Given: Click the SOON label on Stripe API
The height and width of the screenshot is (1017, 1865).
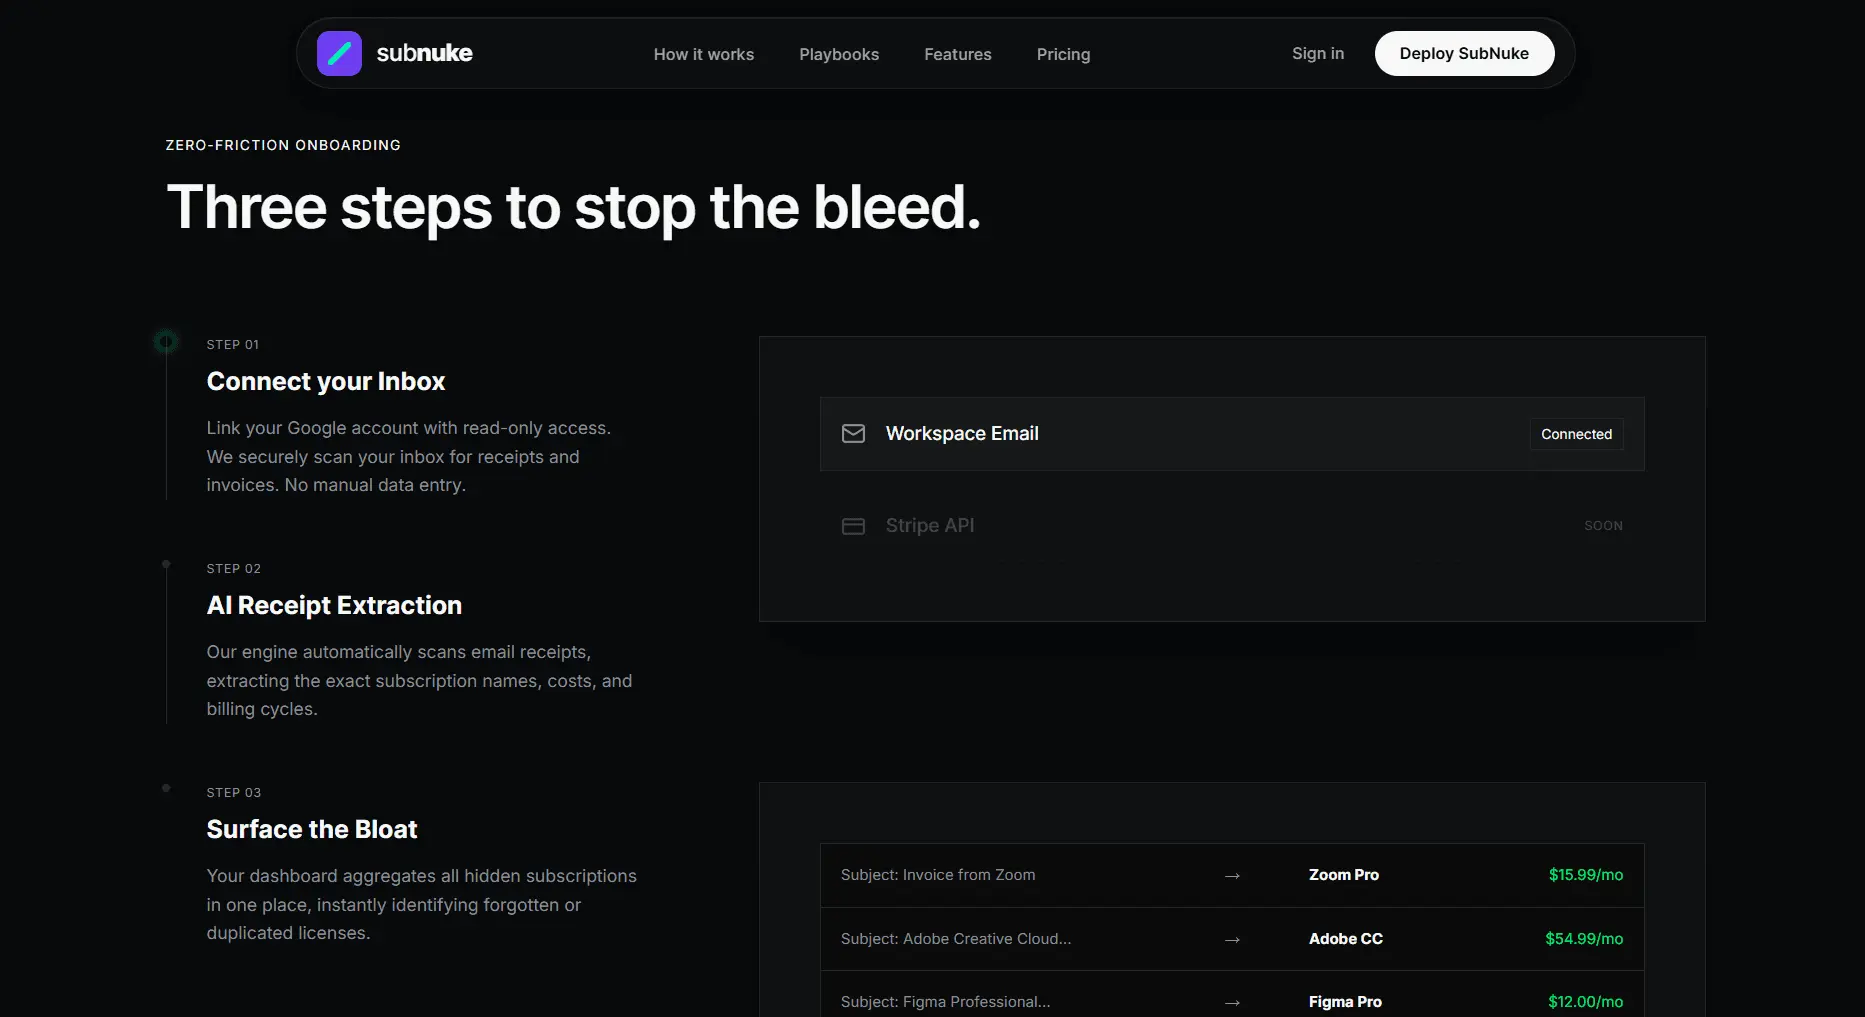Looking at the screenshot, I should [x=1603, y=526].
